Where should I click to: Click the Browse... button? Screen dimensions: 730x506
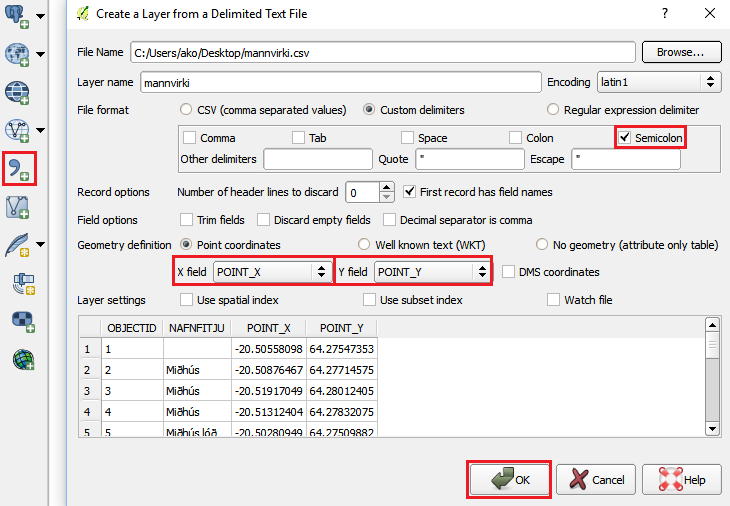[681, 52]
